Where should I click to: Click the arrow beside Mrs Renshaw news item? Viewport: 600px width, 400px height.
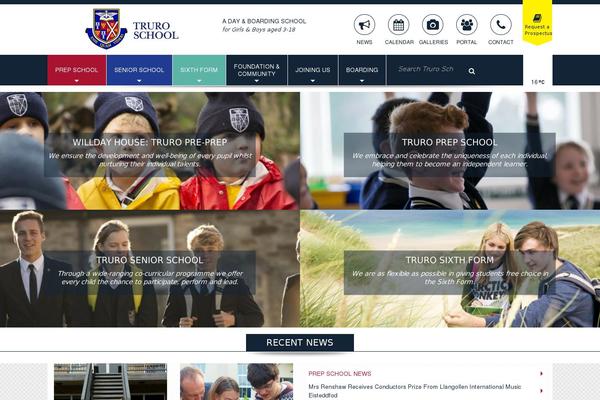(541, 391)
